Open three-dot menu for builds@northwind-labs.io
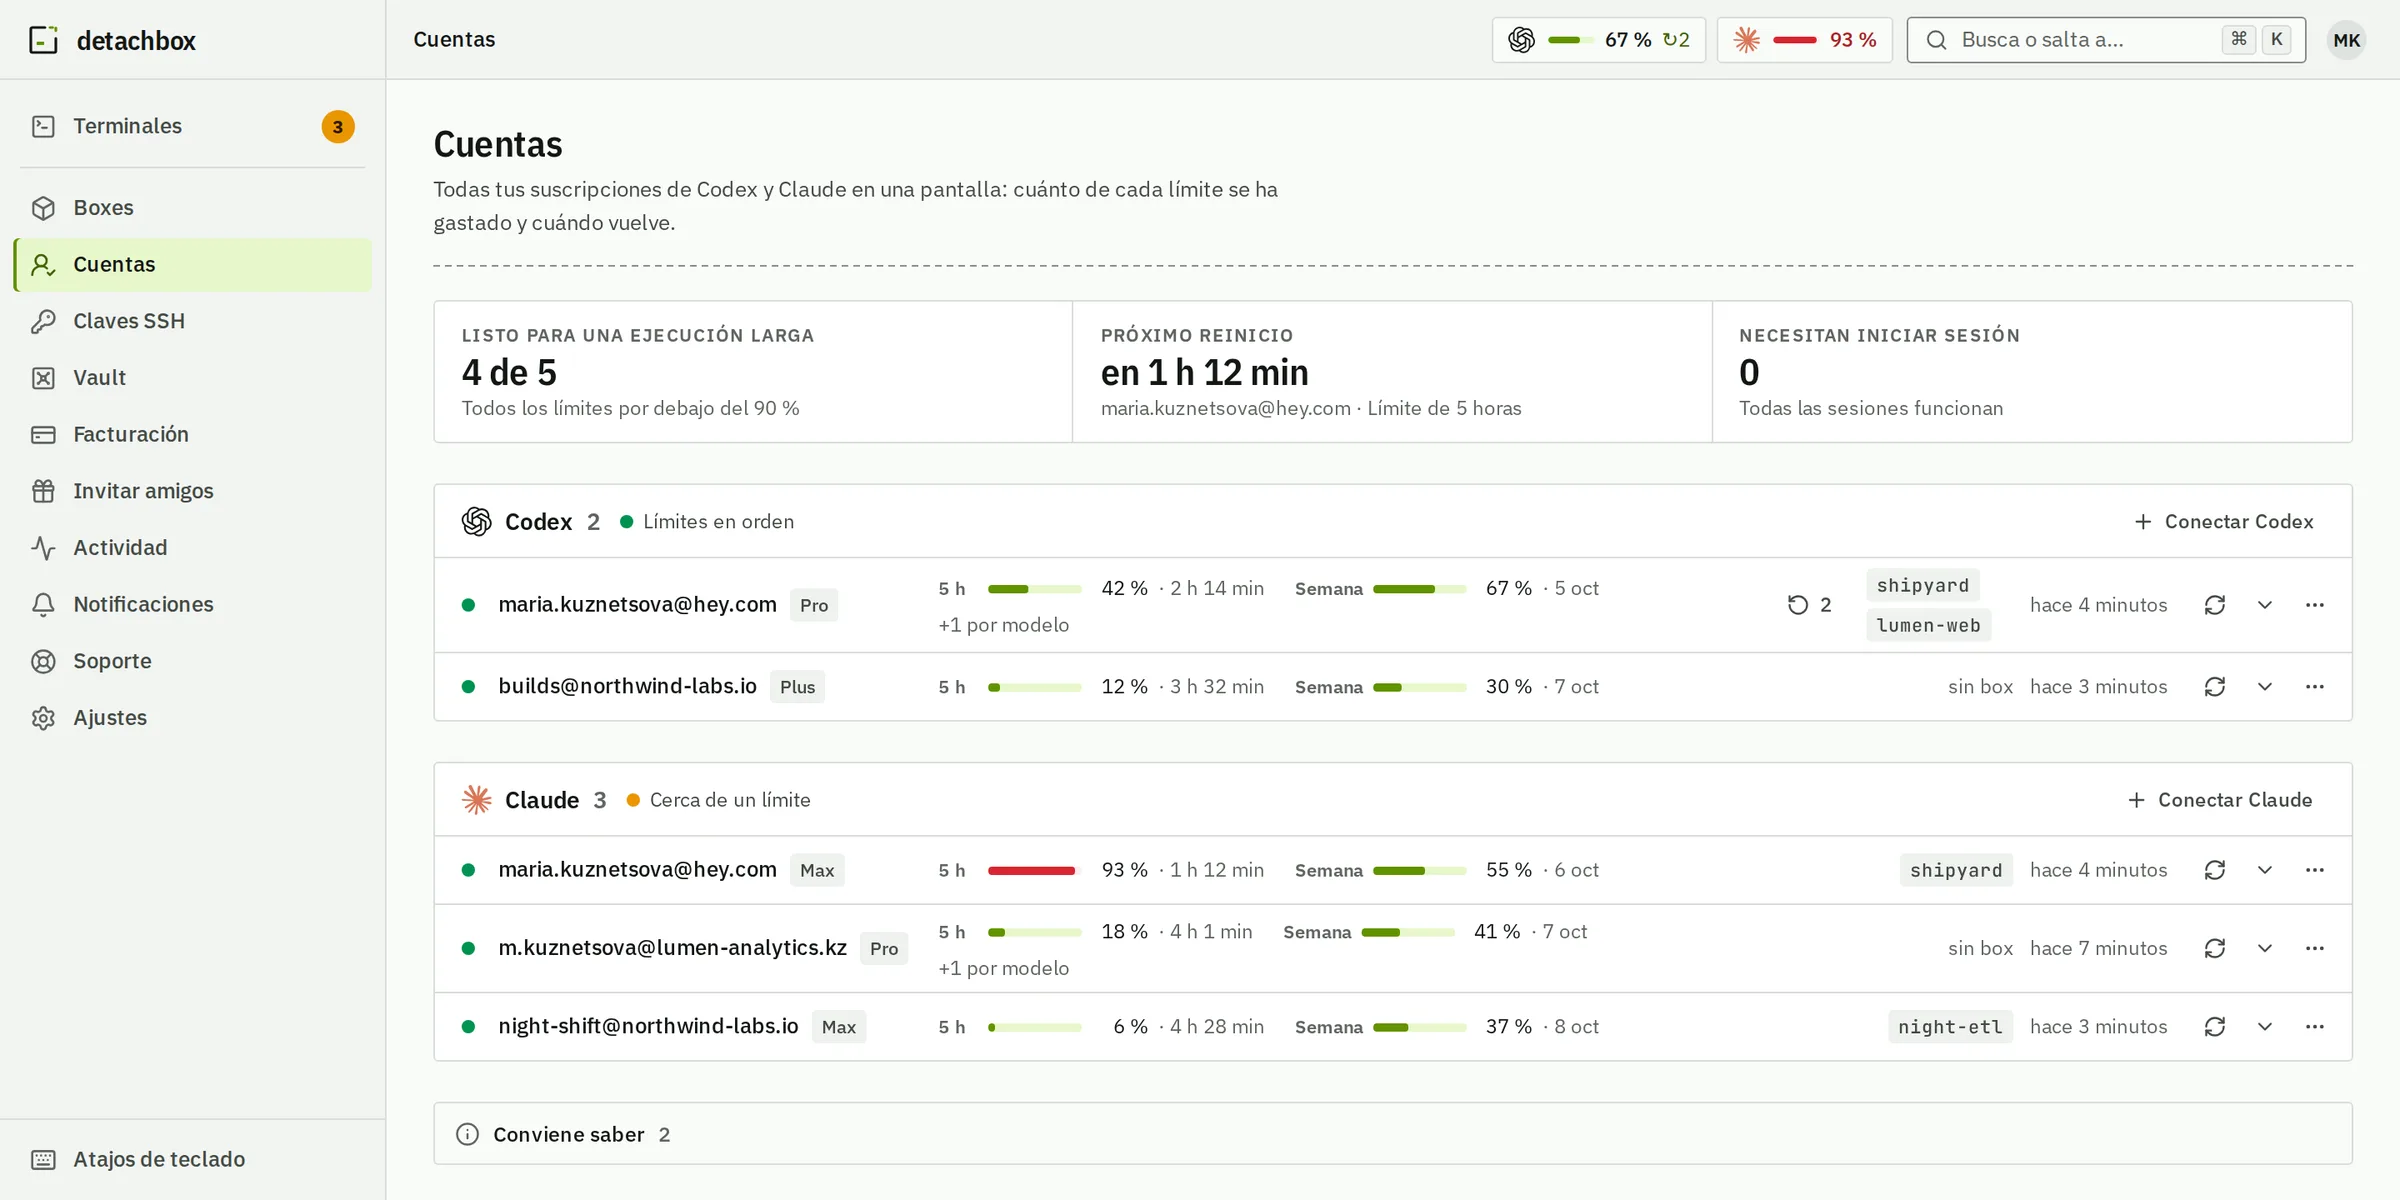 2314,687
